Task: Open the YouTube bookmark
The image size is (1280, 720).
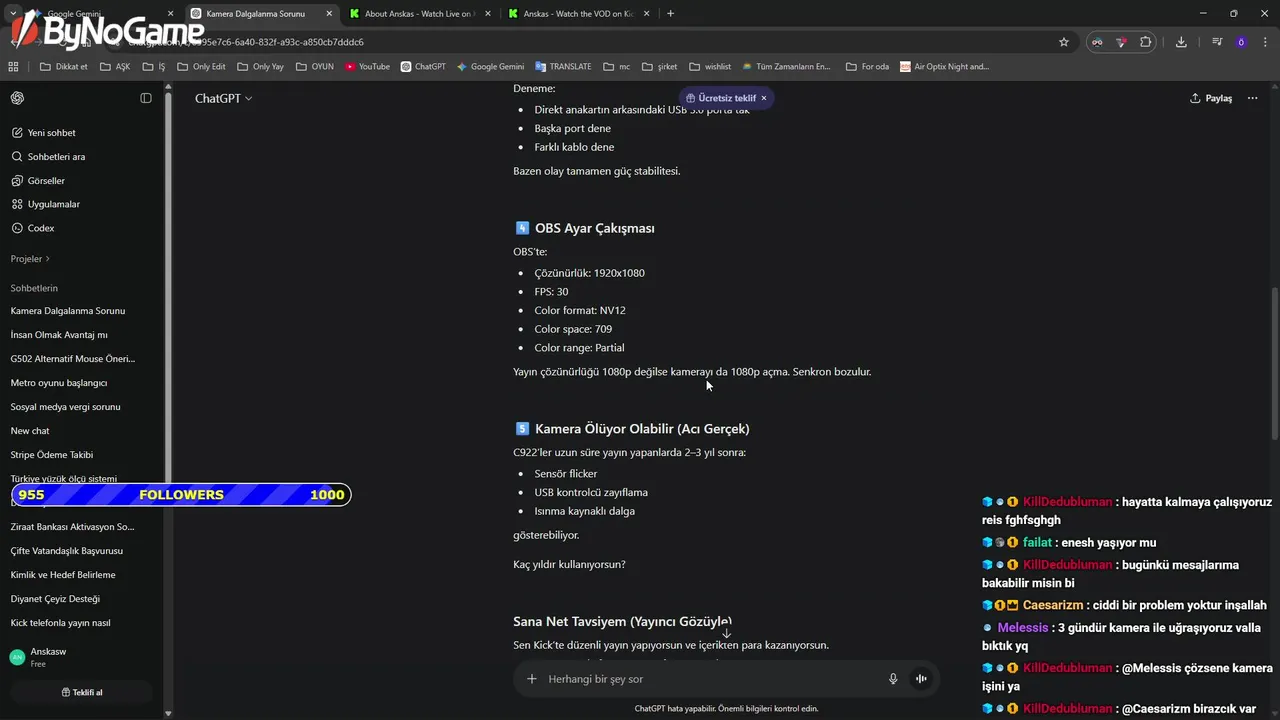Action: [x=367, y=67]
